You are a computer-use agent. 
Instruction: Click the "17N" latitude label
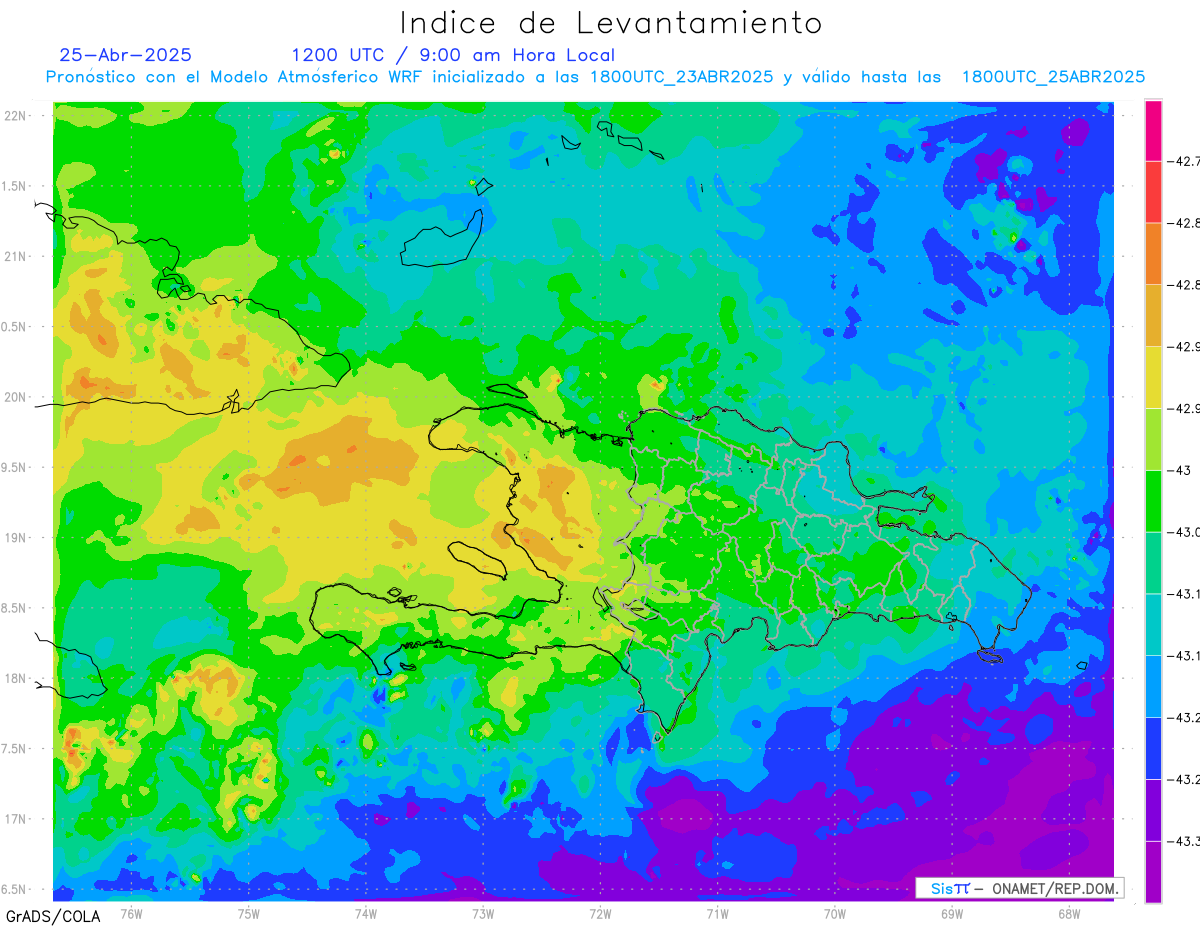15,819
